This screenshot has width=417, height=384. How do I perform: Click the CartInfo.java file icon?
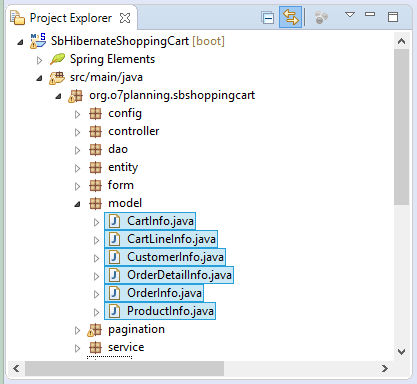click(114, 221)
